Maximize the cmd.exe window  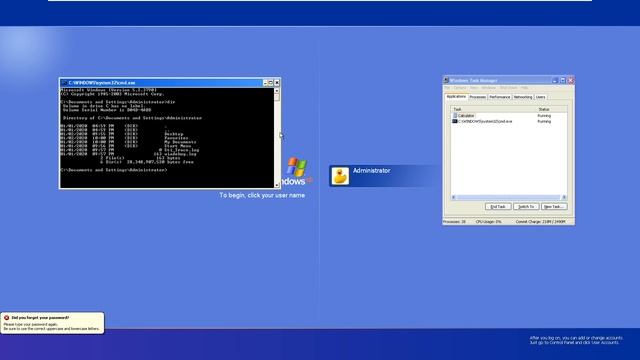coord(271,82)
